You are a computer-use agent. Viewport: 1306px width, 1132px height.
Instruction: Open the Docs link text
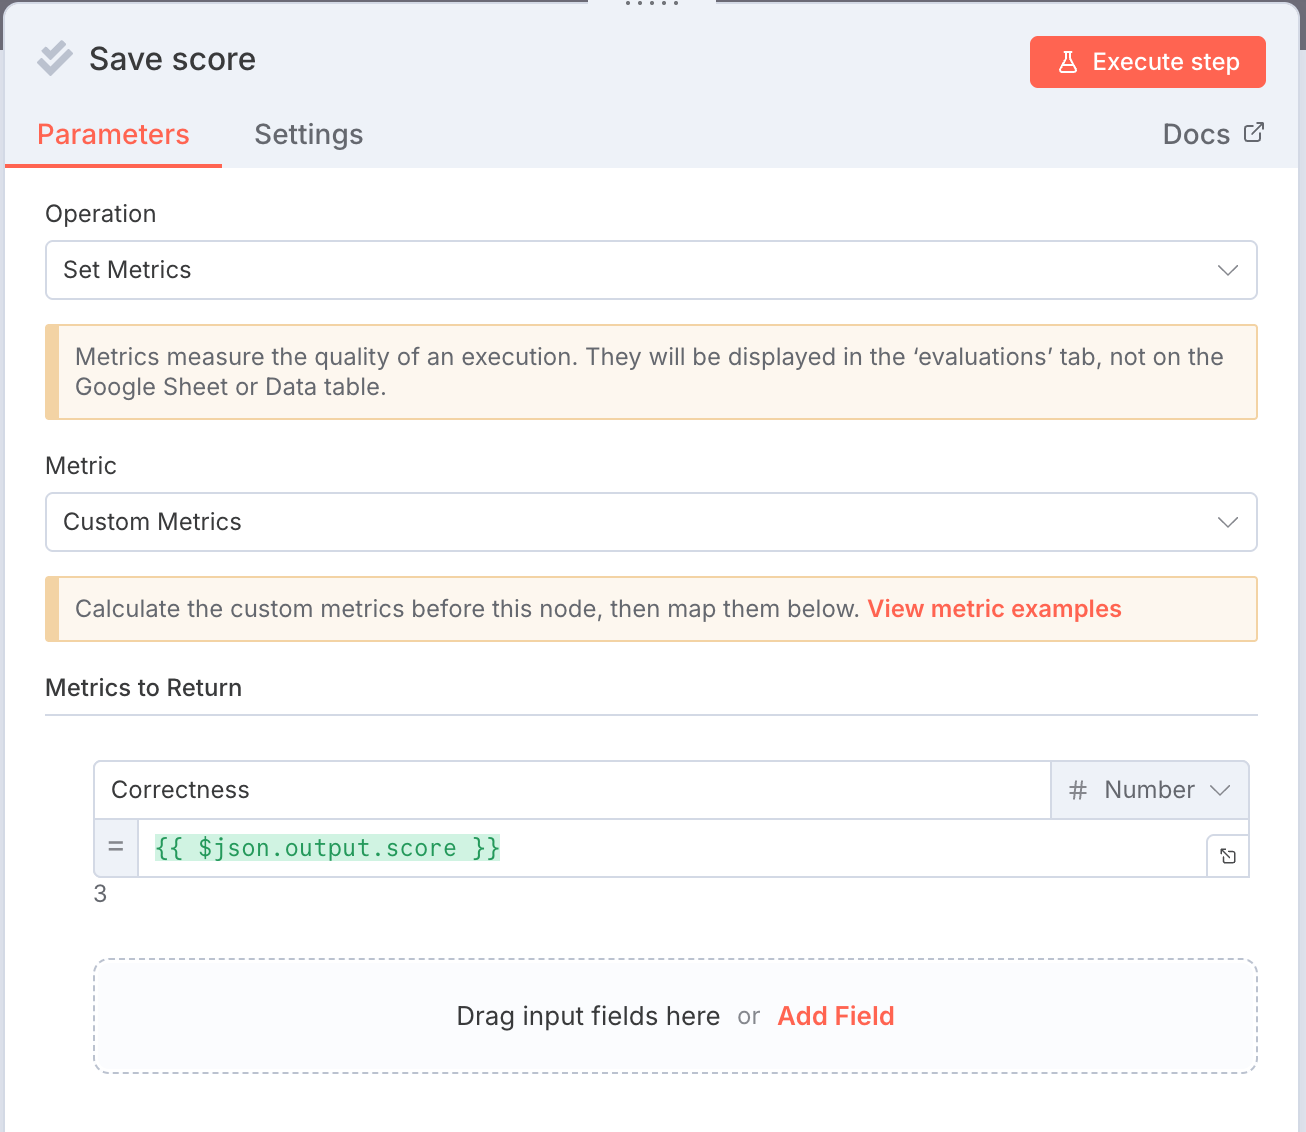tap(1196, 135)
